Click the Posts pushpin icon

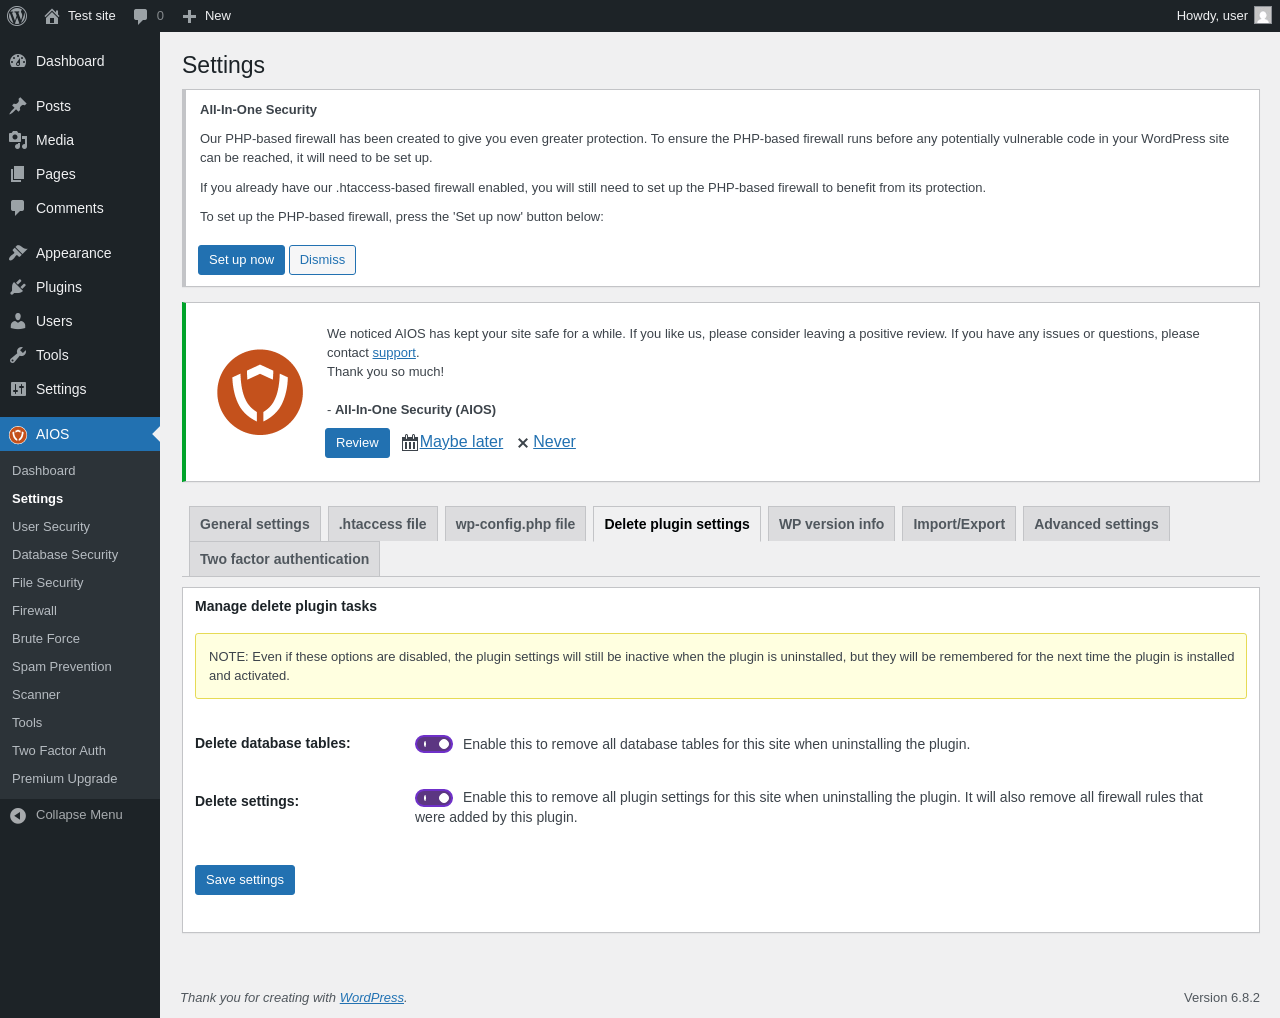[18, 106]
